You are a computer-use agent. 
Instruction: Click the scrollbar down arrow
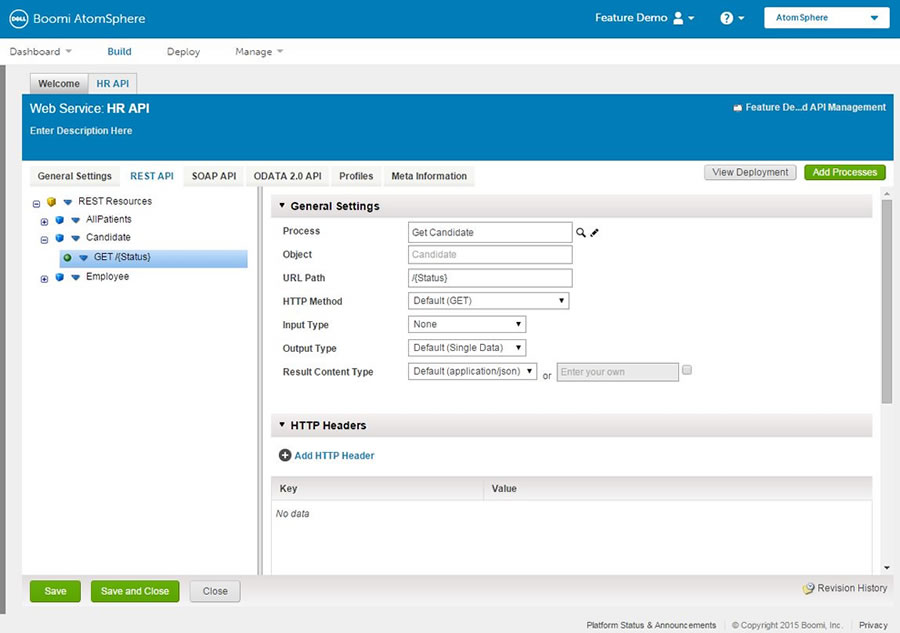(887, 568)
